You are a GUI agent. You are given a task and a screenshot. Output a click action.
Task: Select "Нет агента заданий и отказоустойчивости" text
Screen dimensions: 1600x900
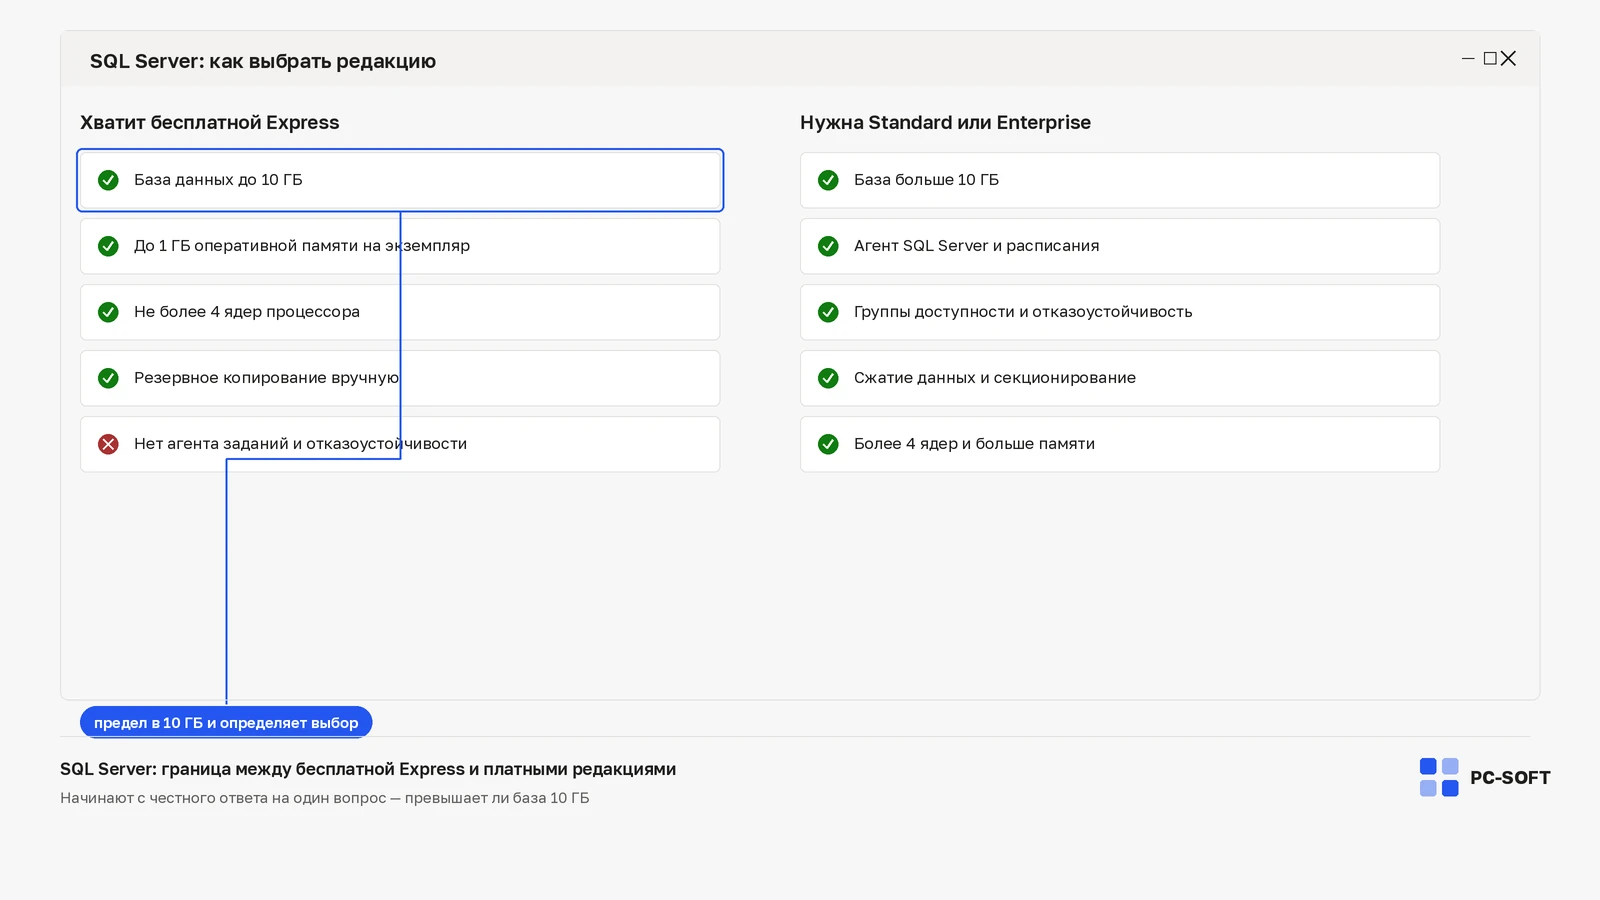tap(301, 444)
